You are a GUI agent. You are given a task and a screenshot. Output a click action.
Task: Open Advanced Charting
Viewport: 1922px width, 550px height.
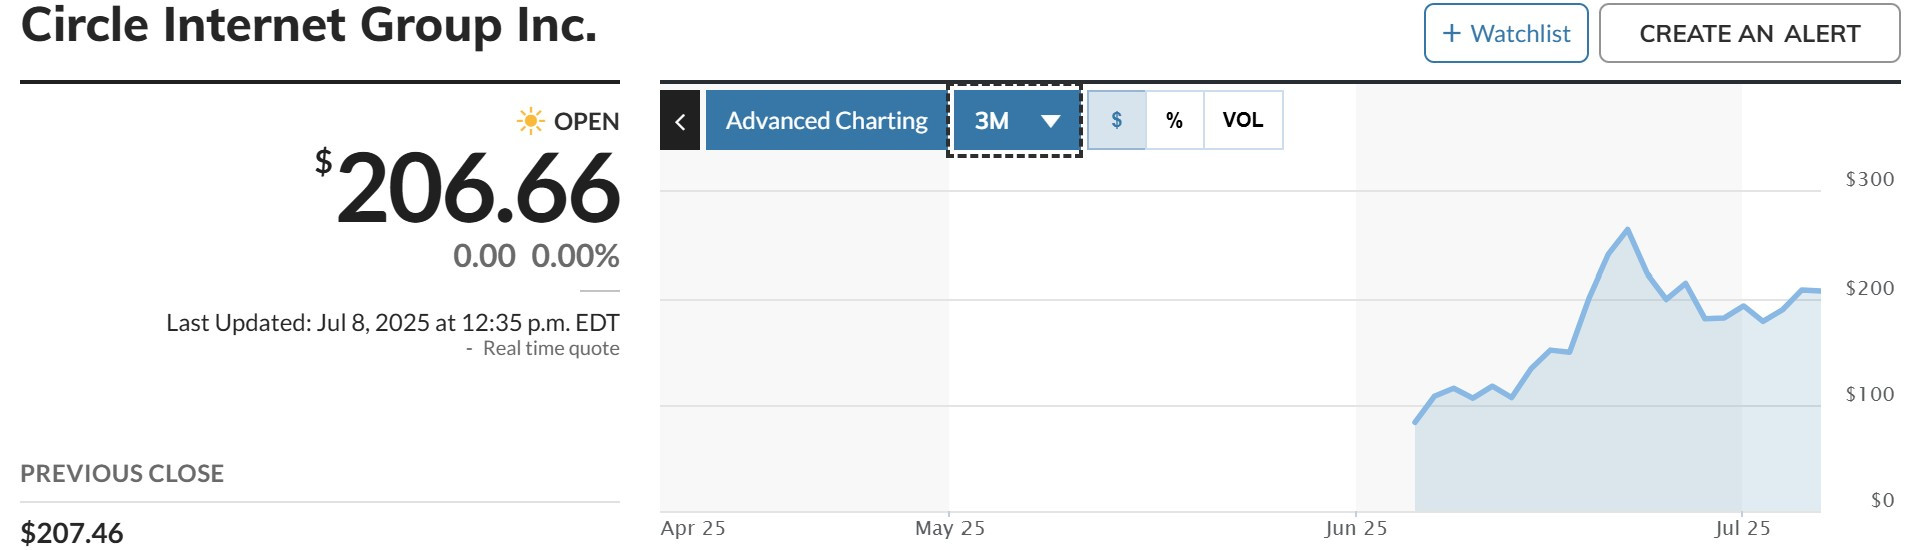(827, 121)
